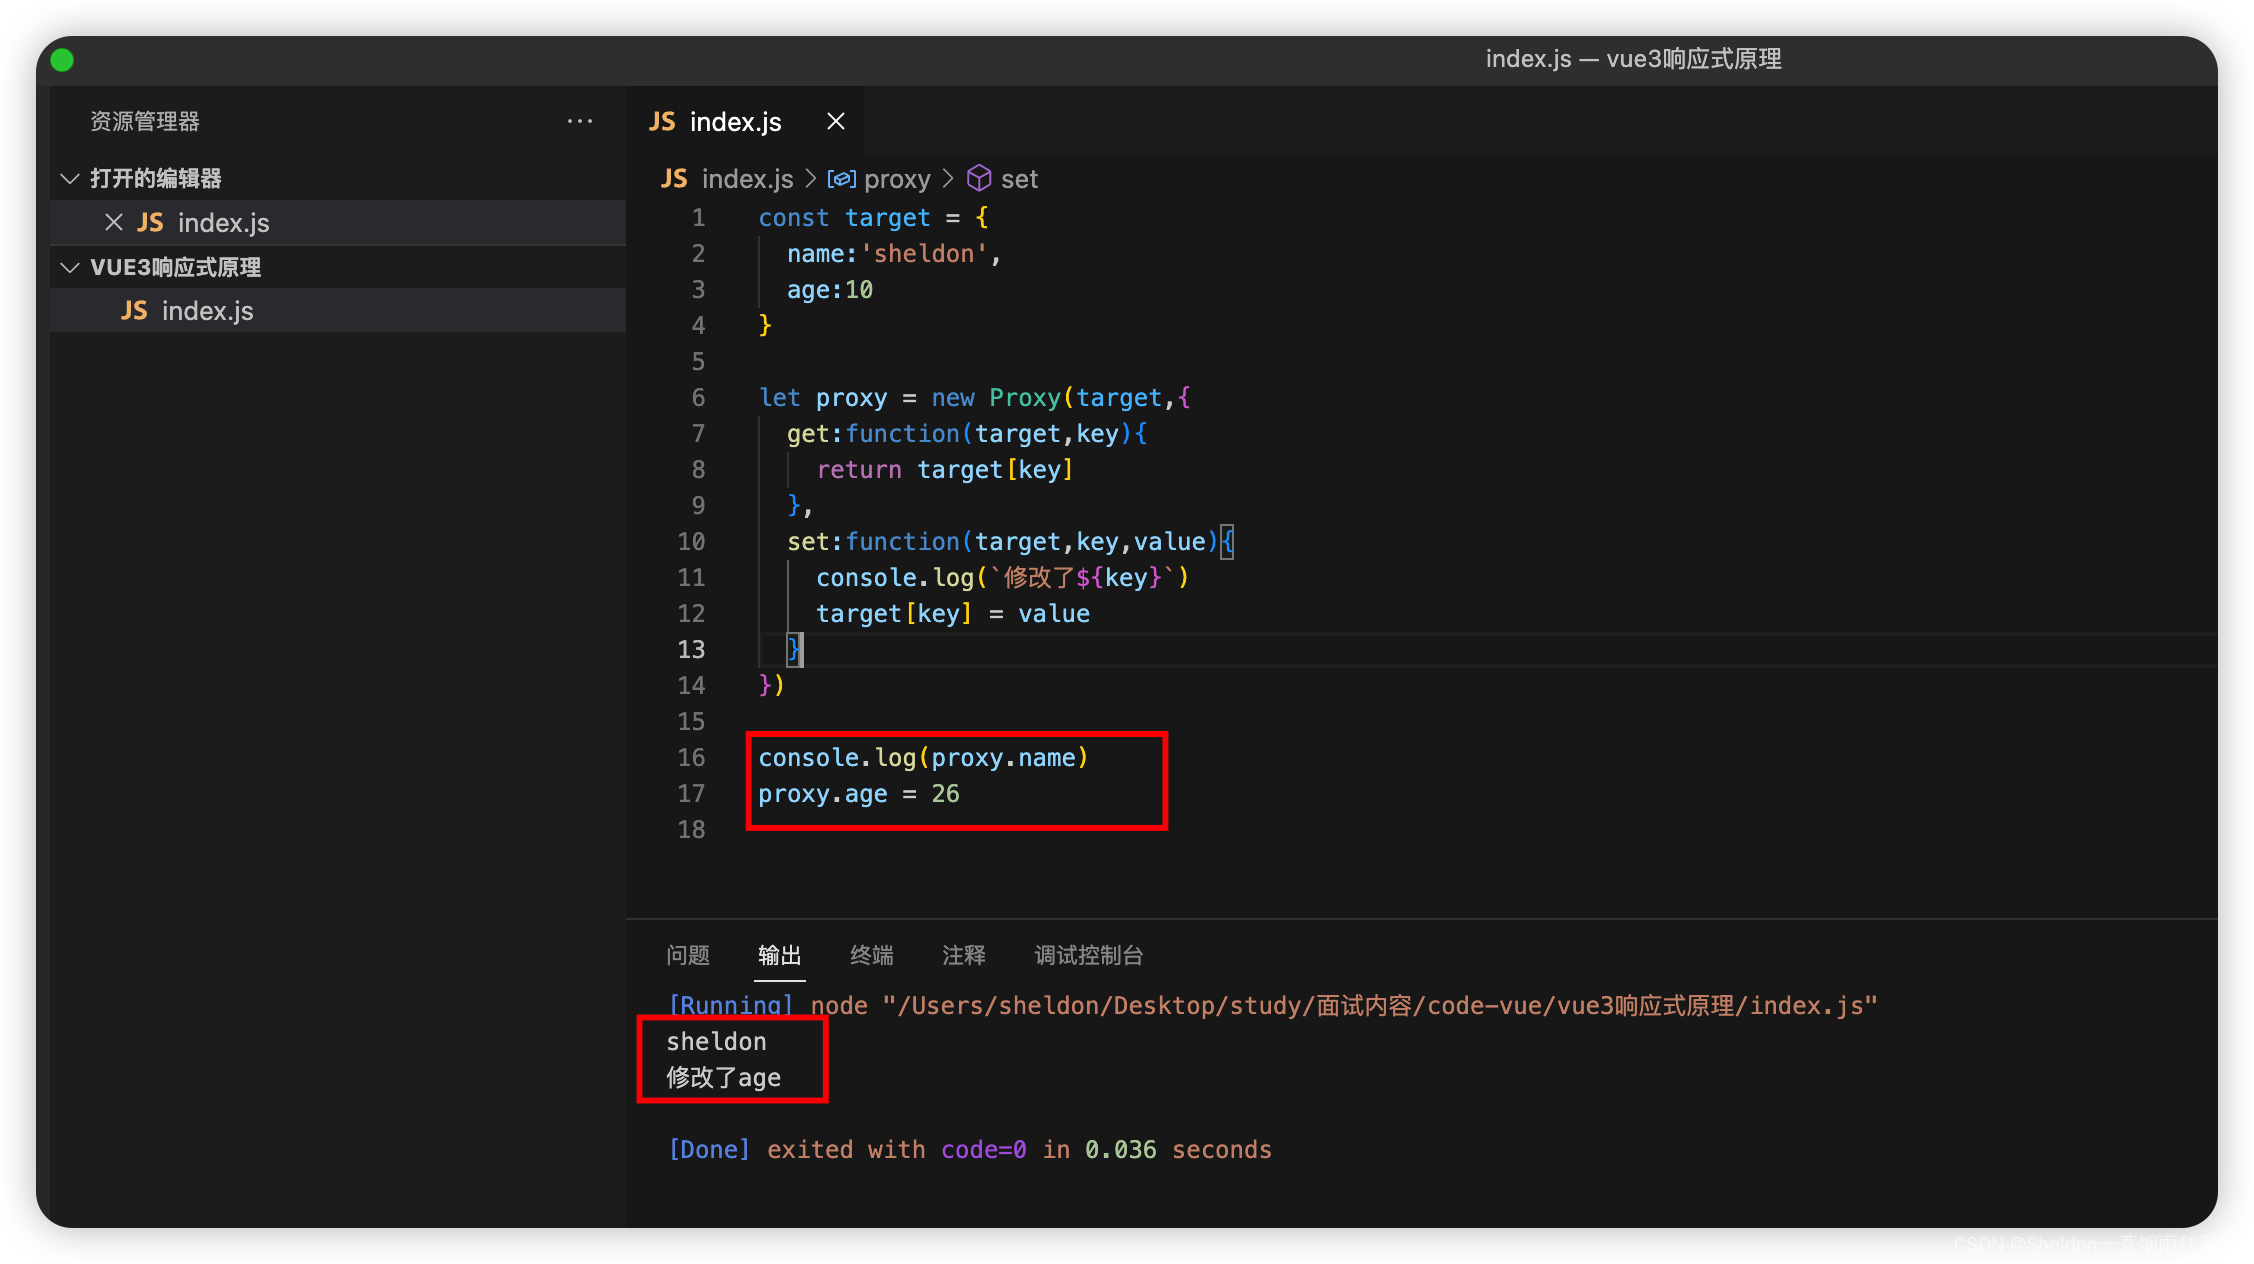
Task: Click the green window traffic-light button
Action: coord(62,60)
